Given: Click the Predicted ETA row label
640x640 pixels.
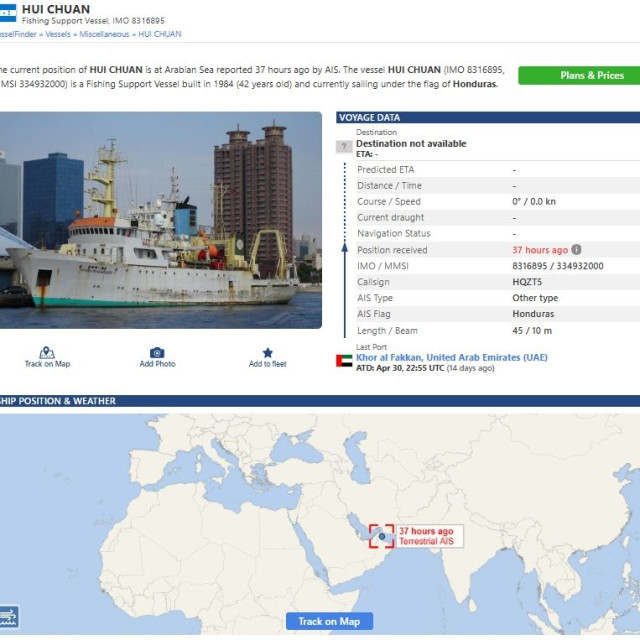Looking at the screenshot, I should 386,169.
